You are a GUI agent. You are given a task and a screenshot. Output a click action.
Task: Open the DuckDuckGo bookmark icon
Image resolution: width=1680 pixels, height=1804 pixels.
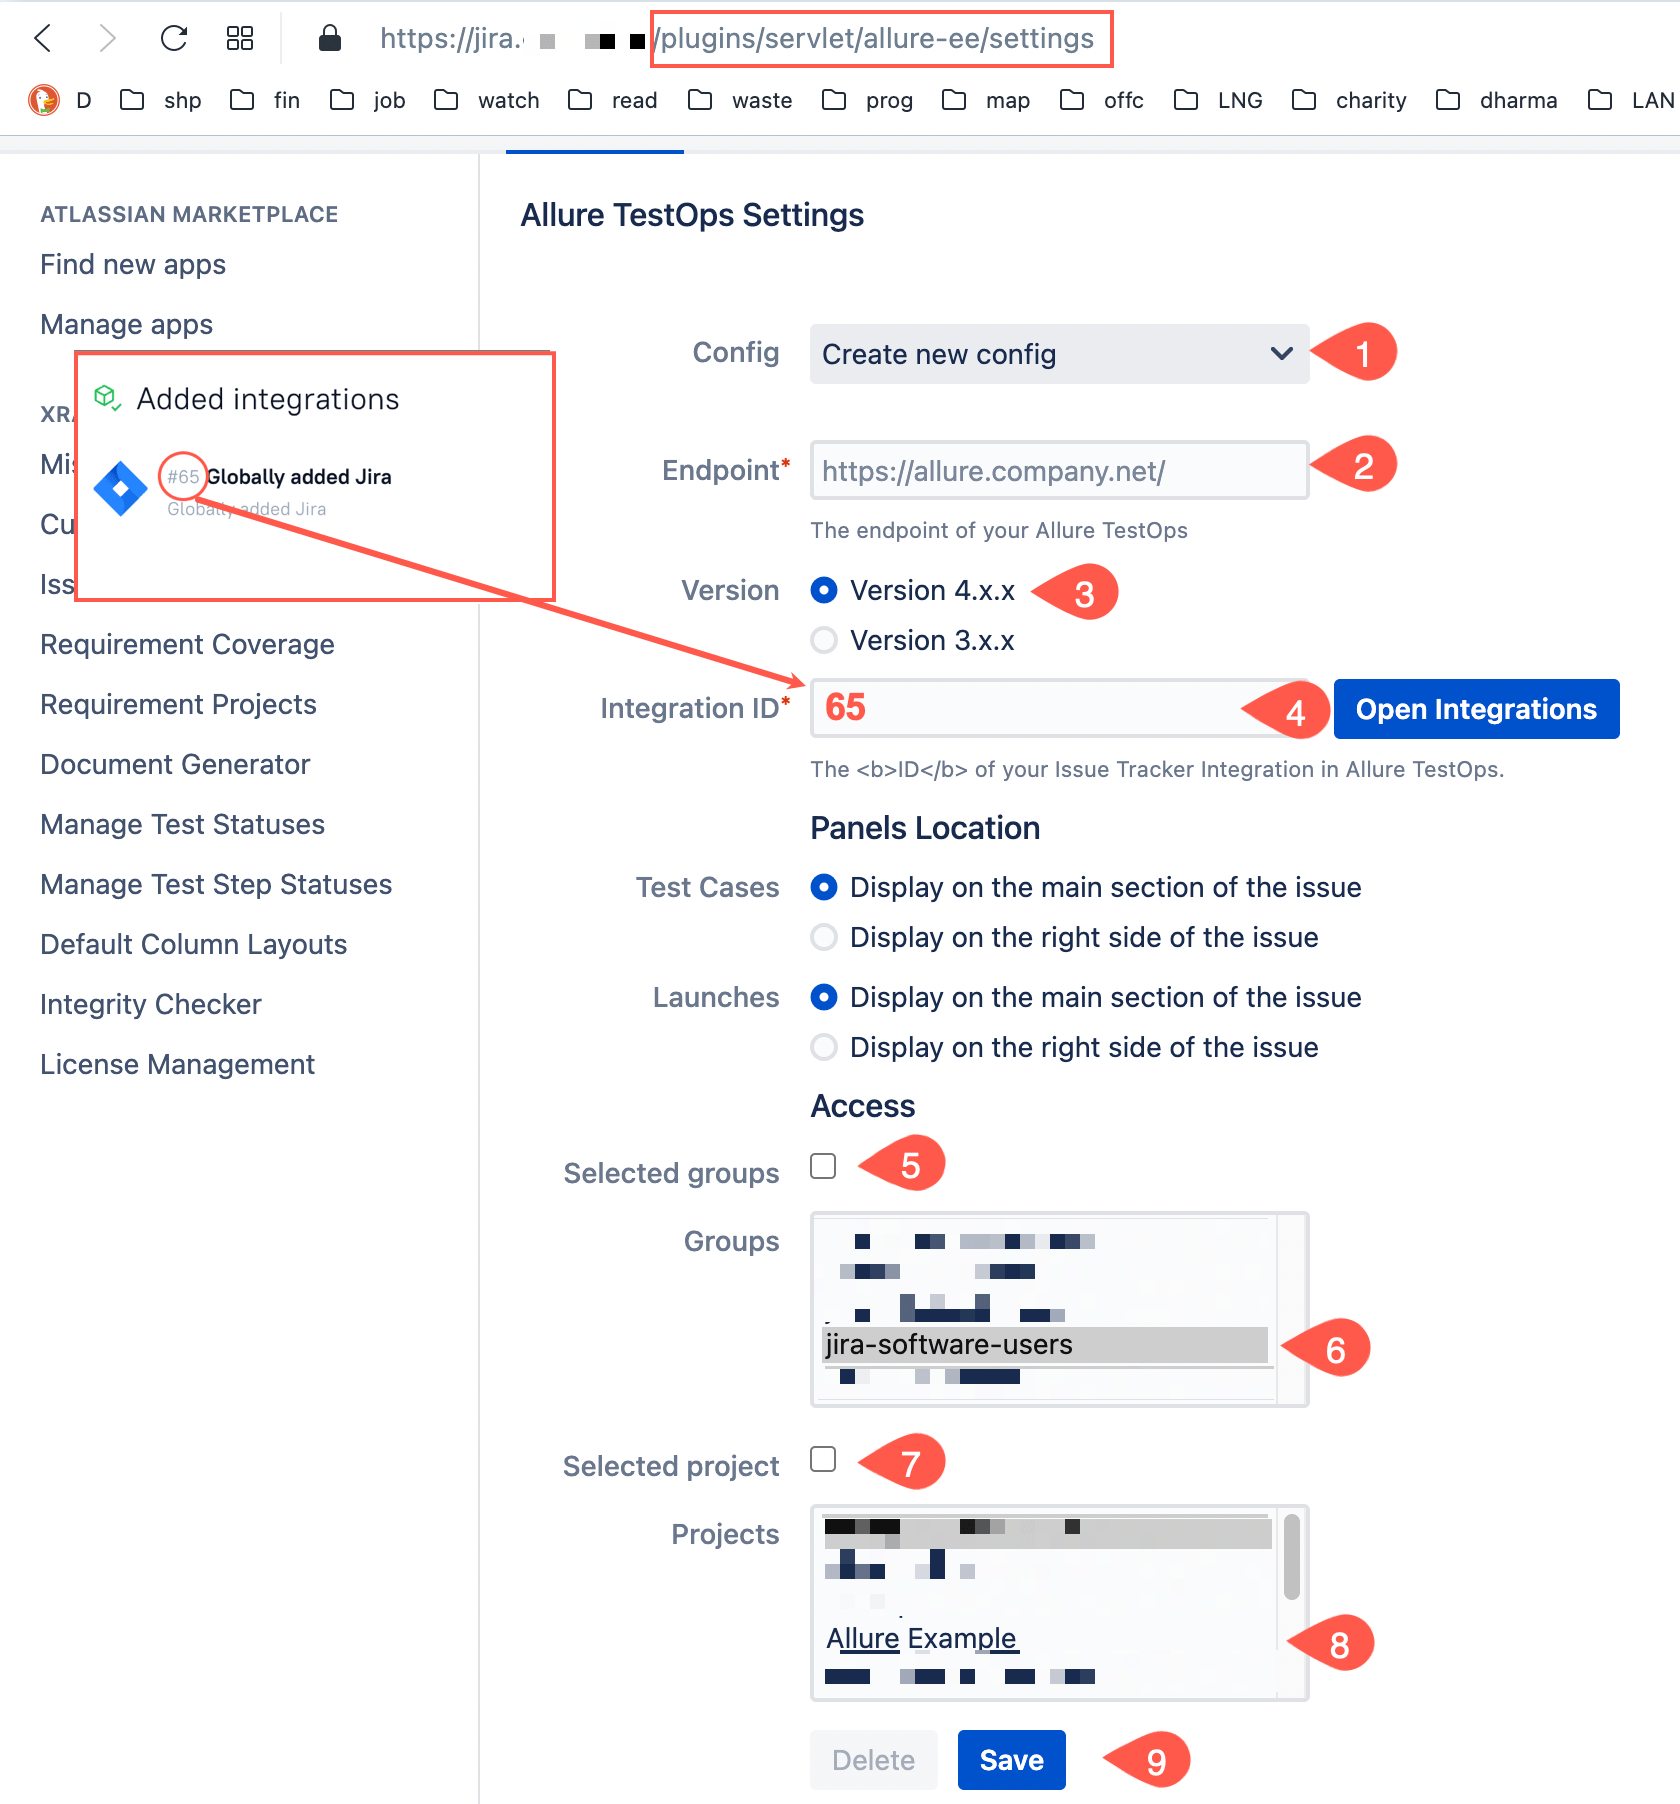coord(44,100)
